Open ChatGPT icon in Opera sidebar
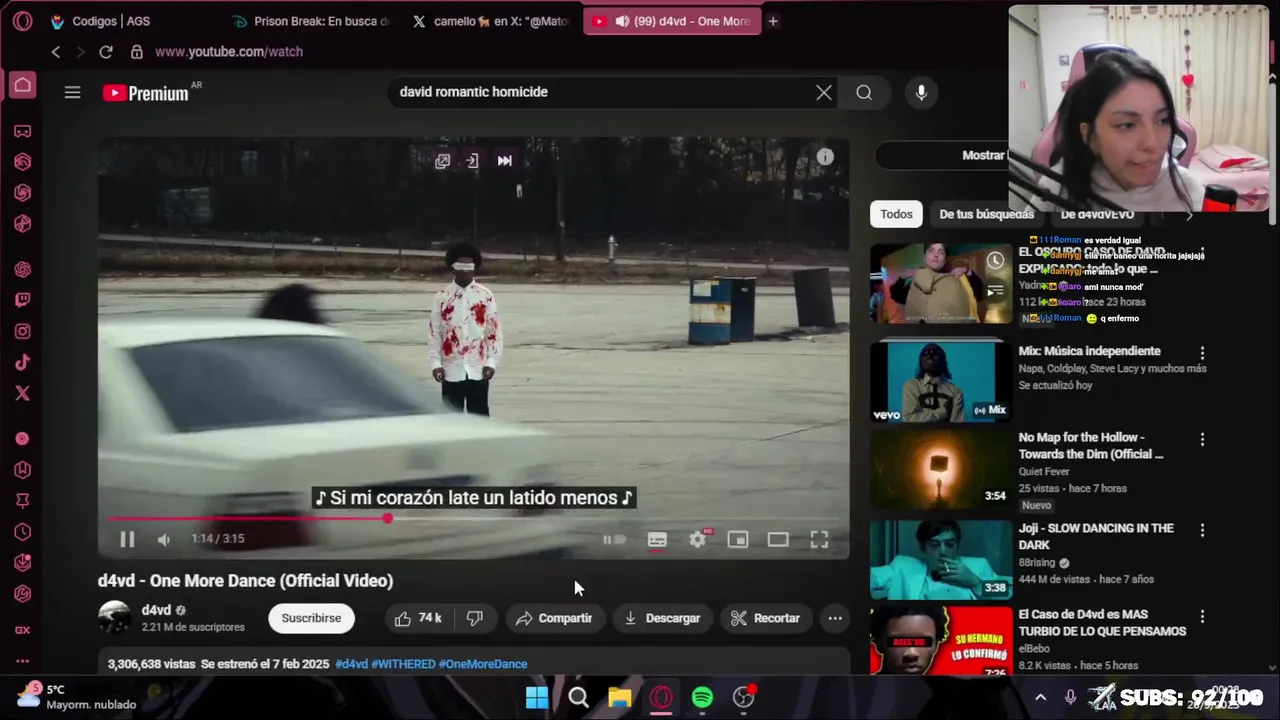The width and height of the screenshot is (1280, 720). point(22,269)
